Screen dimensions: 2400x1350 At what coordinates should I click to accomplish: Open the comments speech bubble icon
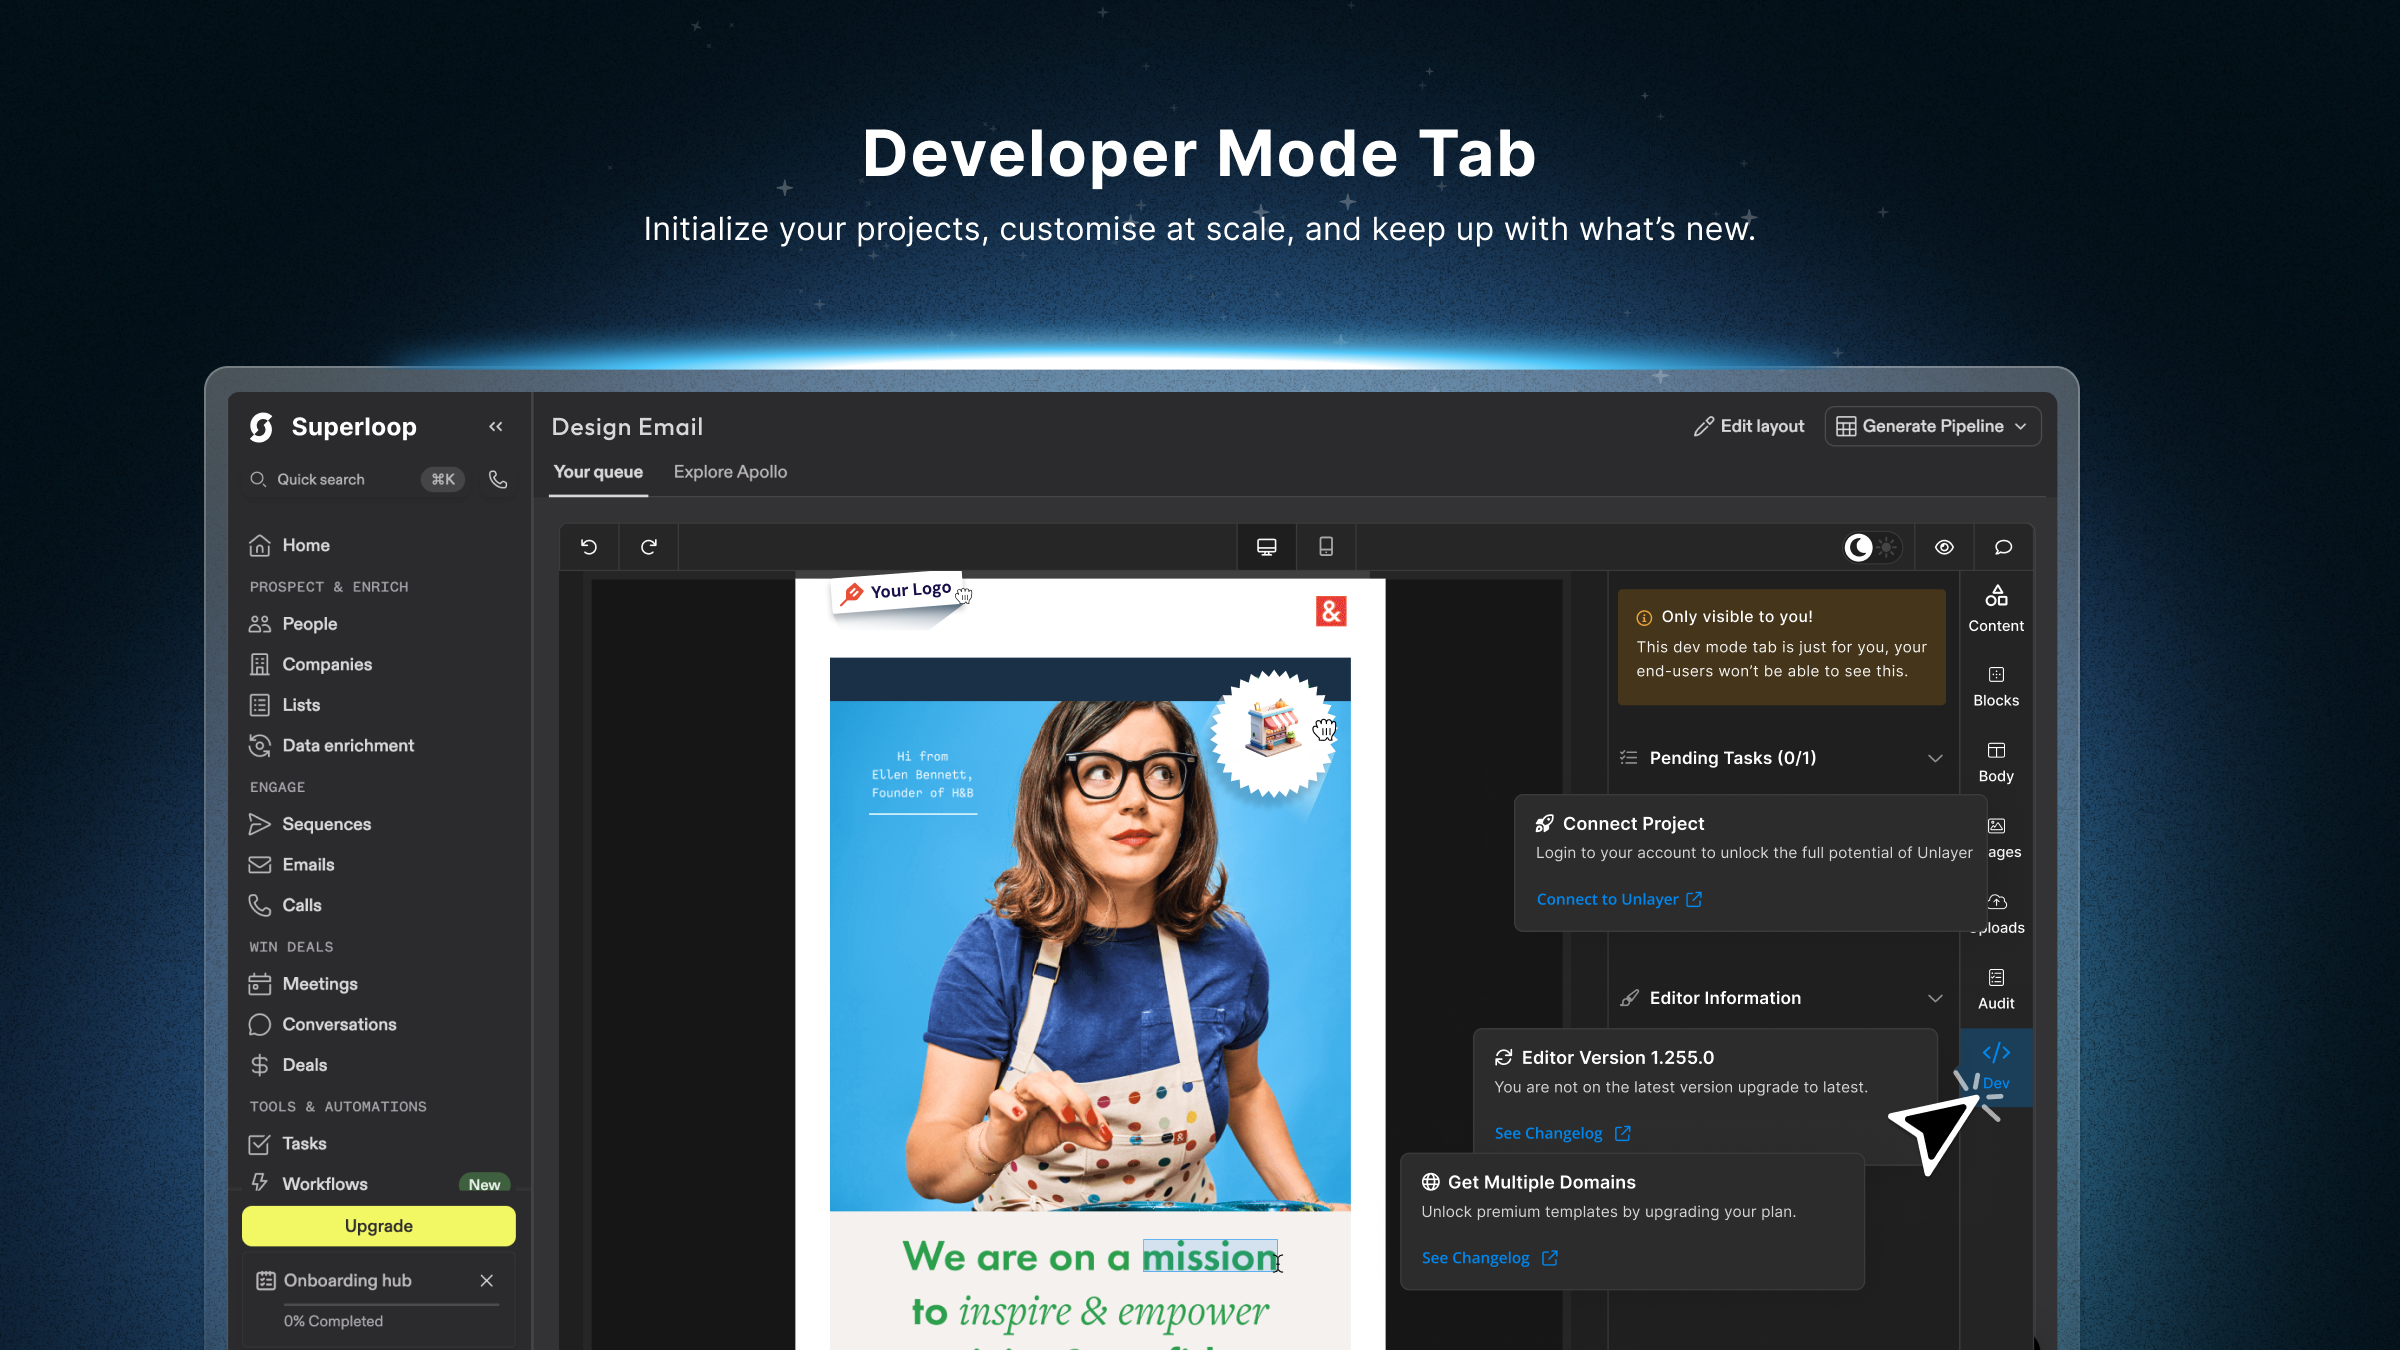pyautogui.click(x=2003, y=547)
